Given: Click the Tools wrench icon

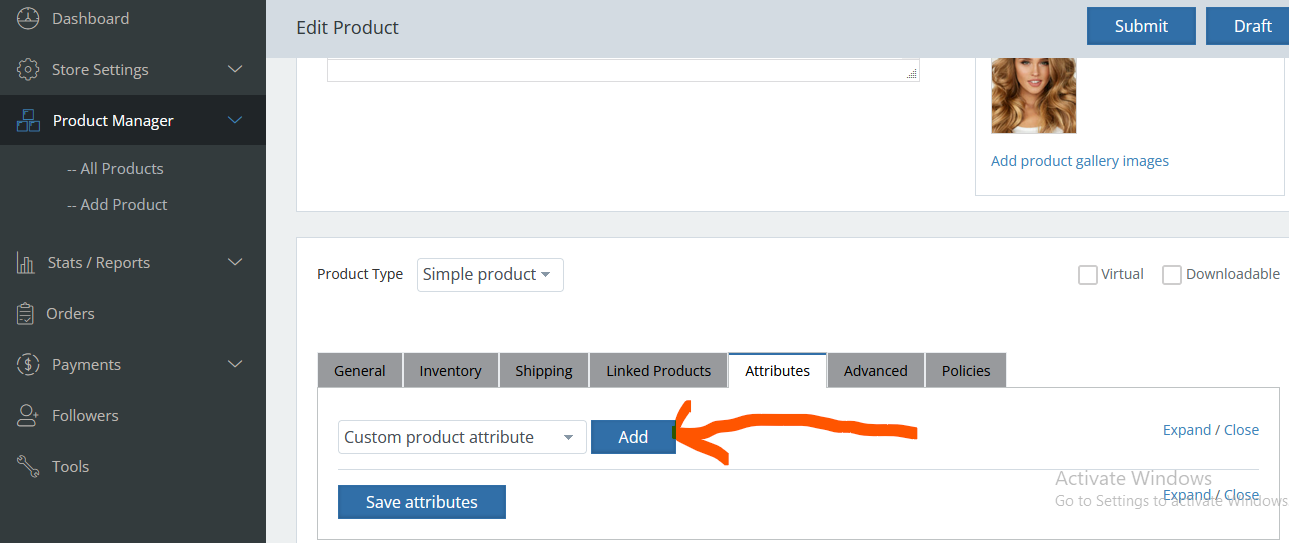Looking at the screenshot, I should pos(28,467).
